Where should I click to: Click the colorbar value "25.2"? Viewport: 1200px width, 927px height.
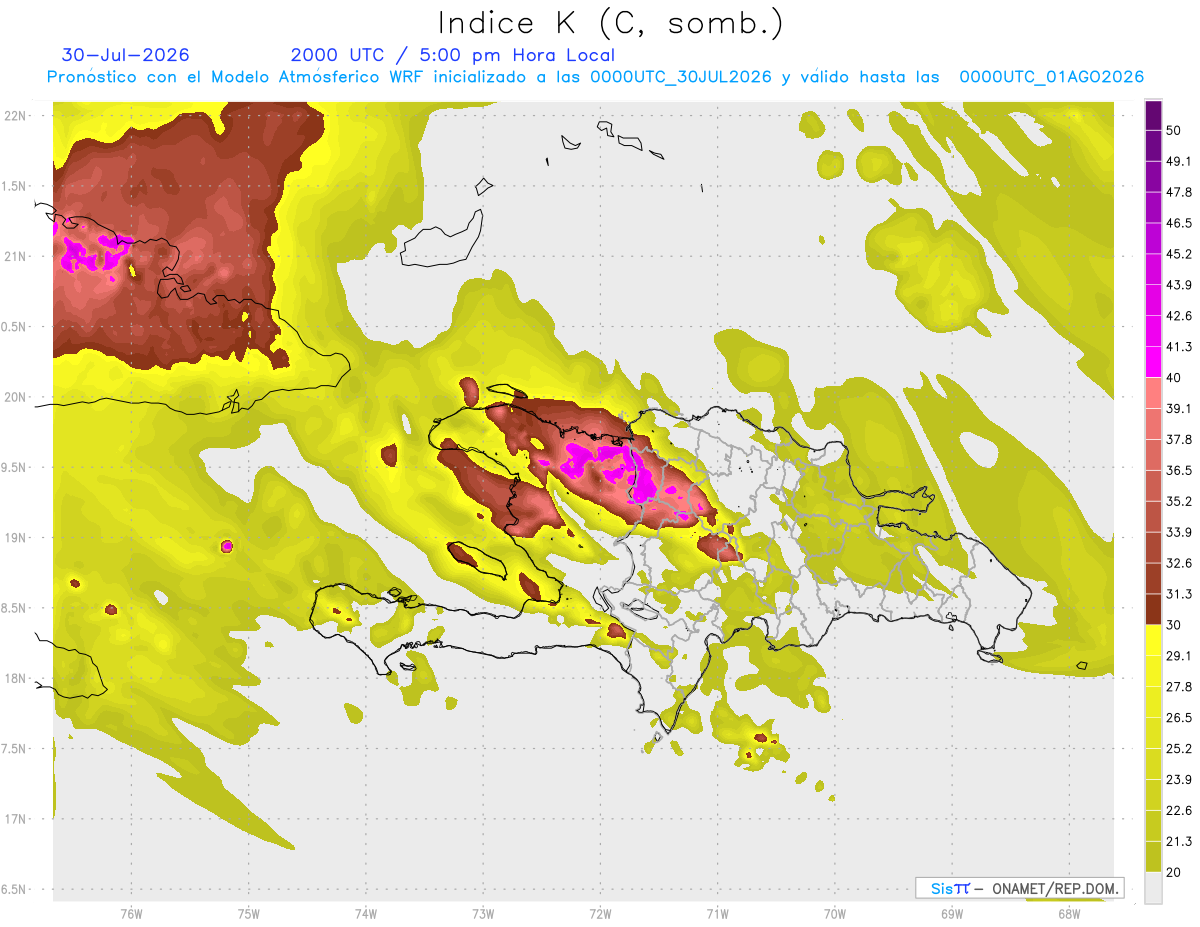tap(1179, 749)
